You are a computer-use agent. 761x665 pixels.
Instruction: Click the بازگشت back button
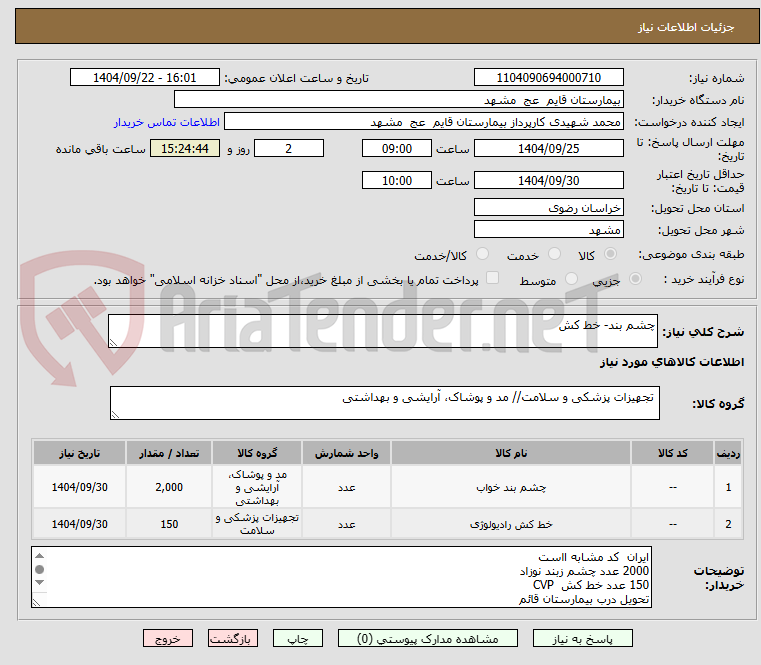232,638
